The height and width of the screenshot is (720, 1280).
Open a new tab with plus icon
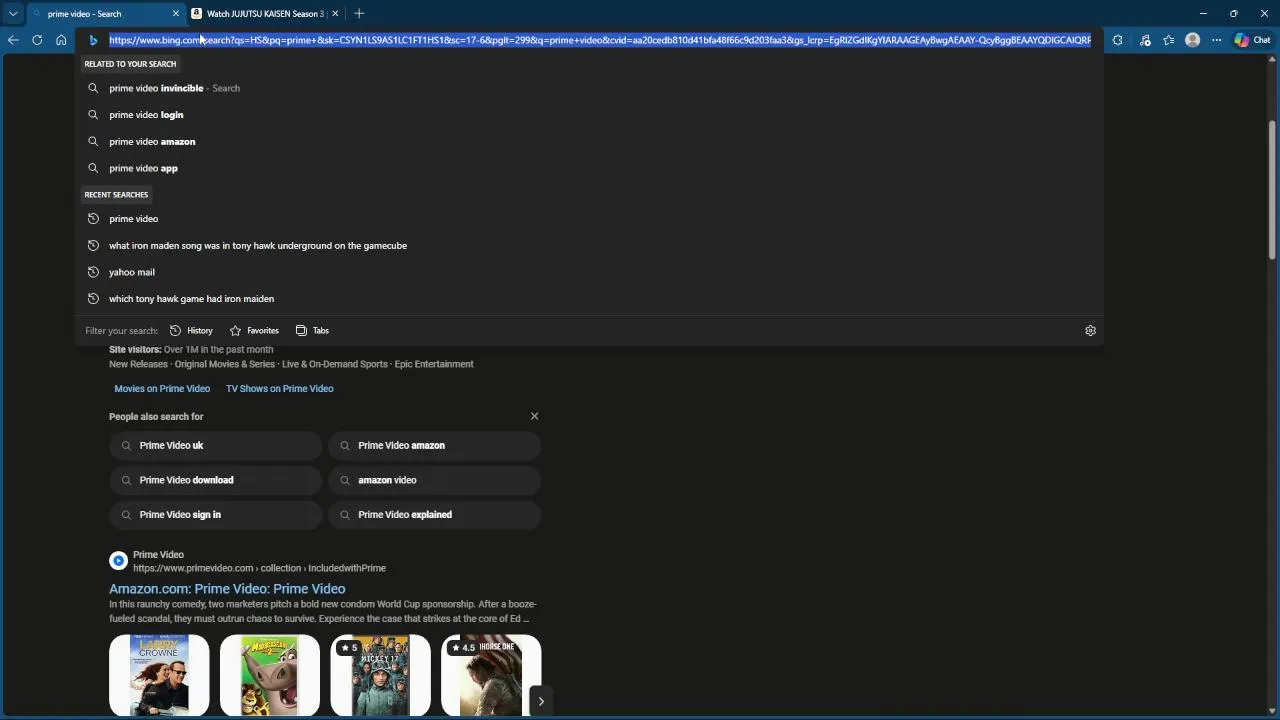click(x=359, y=13)
